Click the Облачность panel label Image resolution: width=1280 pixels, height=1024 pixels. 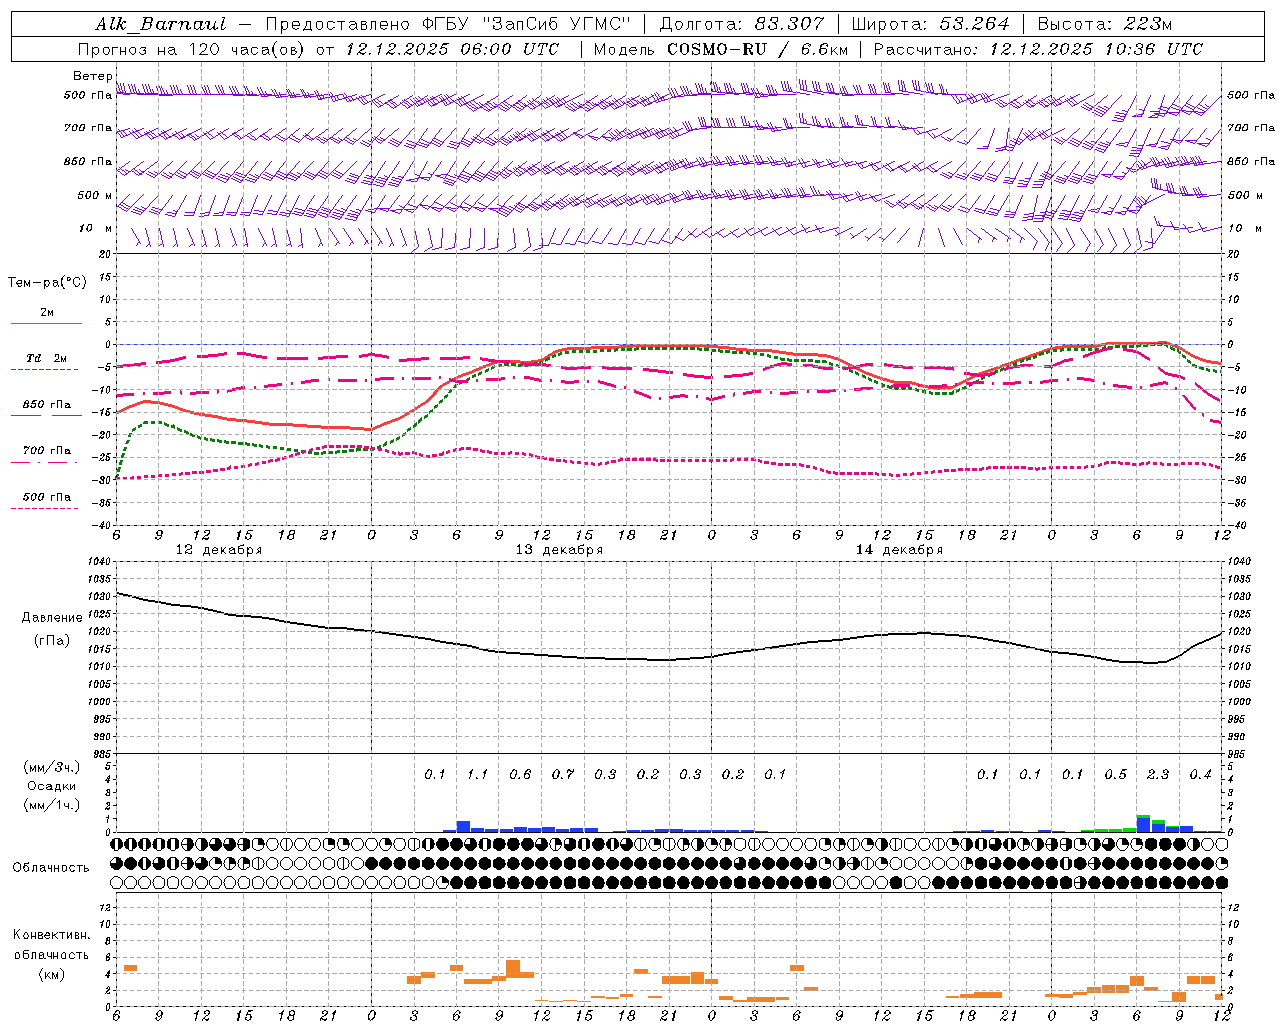51,868
